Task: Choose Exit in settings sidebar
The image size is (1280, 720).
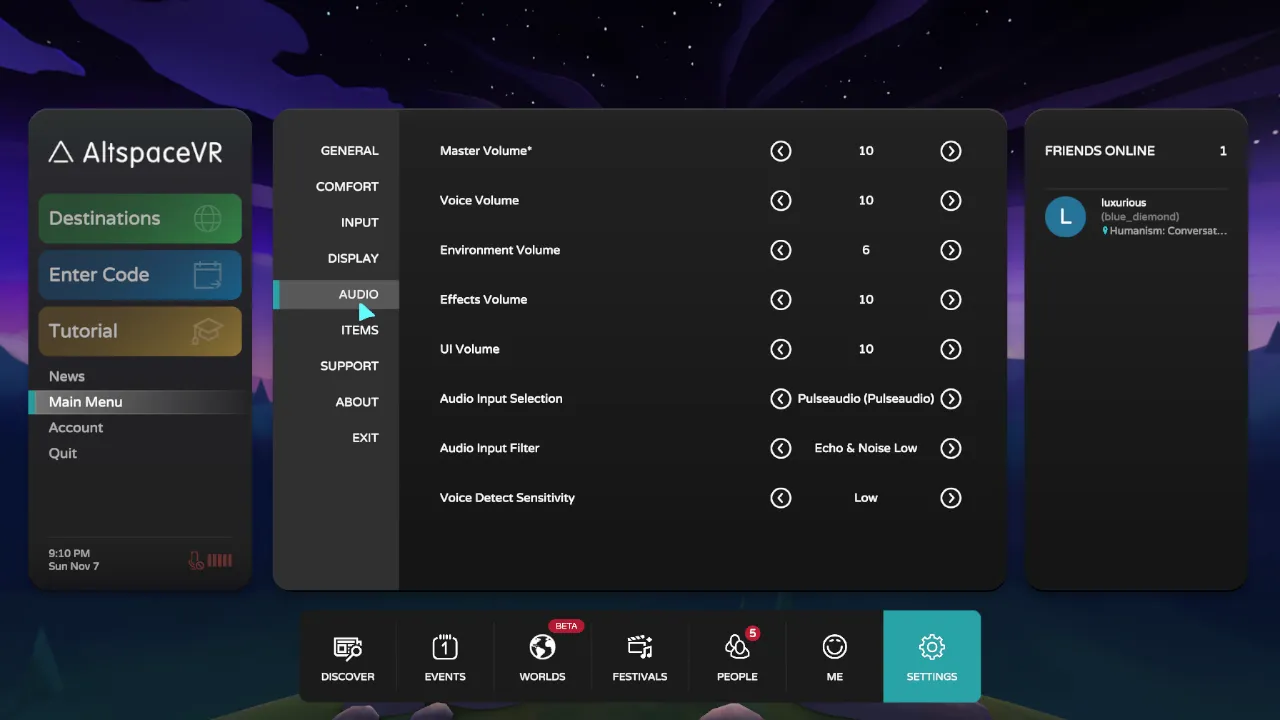Action: (365, 438)
